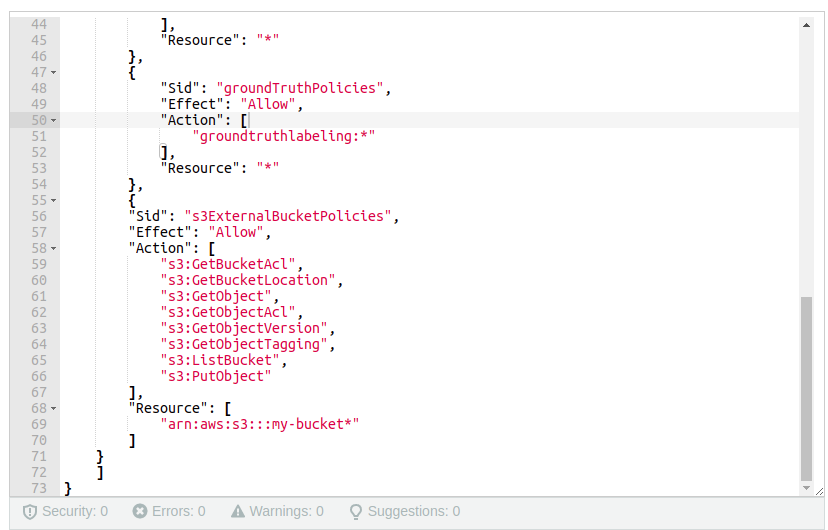Image resolution: width=828 pixels, height=530 pixels.
Task: Fold the Action array at line 58
Action: pyautogui.click(x=53, y=249)
